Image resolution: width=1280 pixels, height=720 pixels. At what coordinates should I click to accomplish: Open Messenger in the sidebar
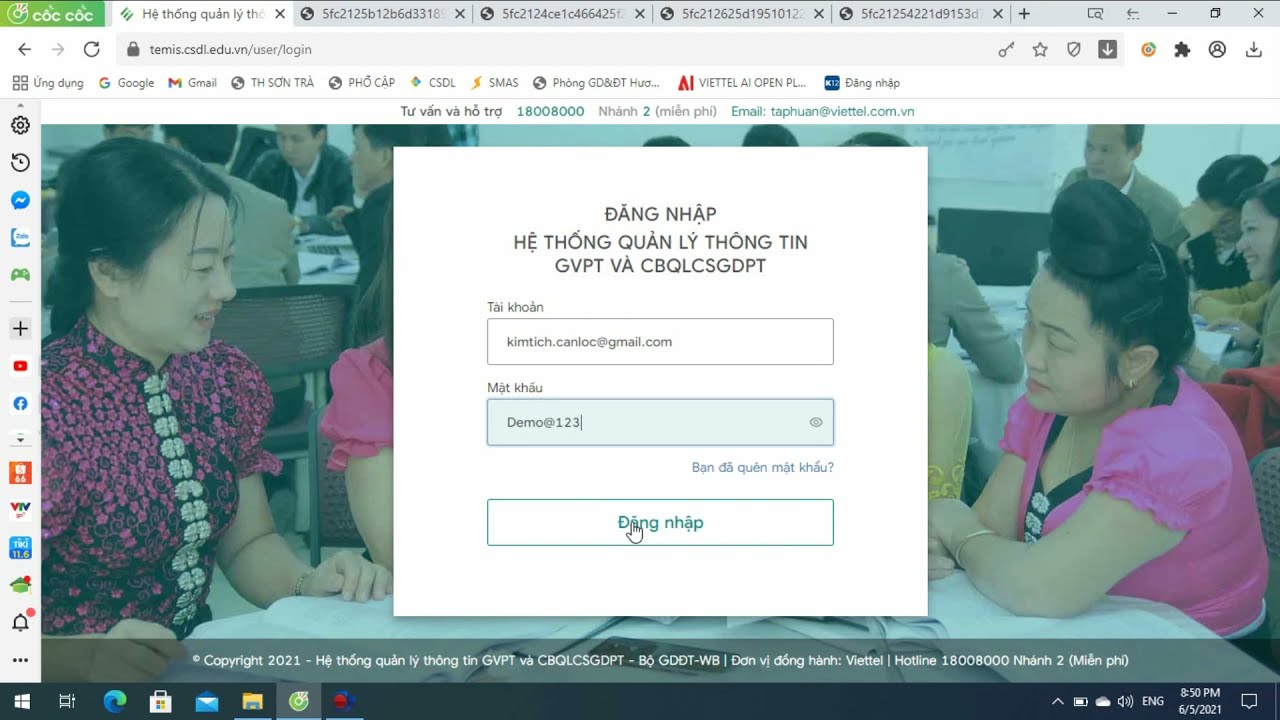coord(20,200)
